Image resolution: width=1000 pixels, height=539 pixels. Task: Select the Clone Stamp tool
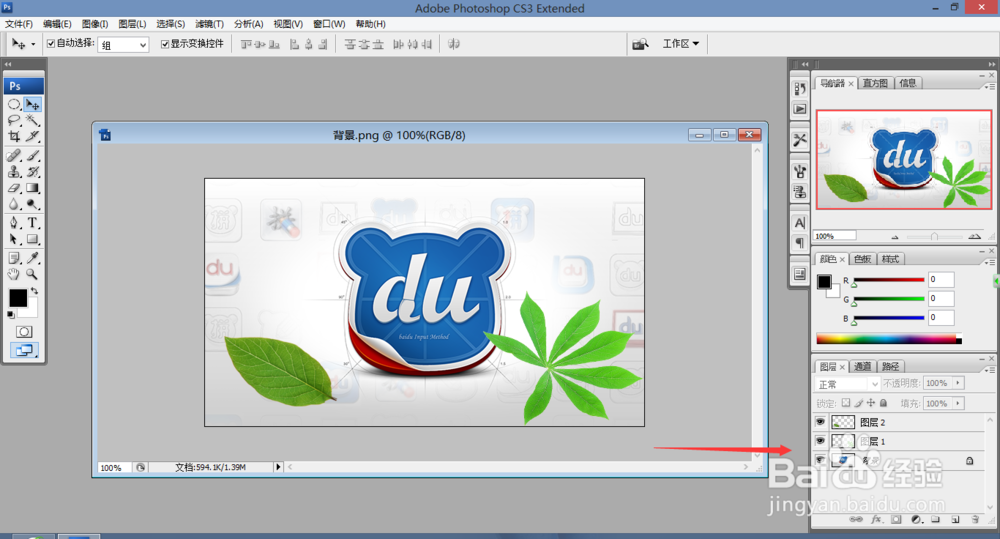pos(14,172)
